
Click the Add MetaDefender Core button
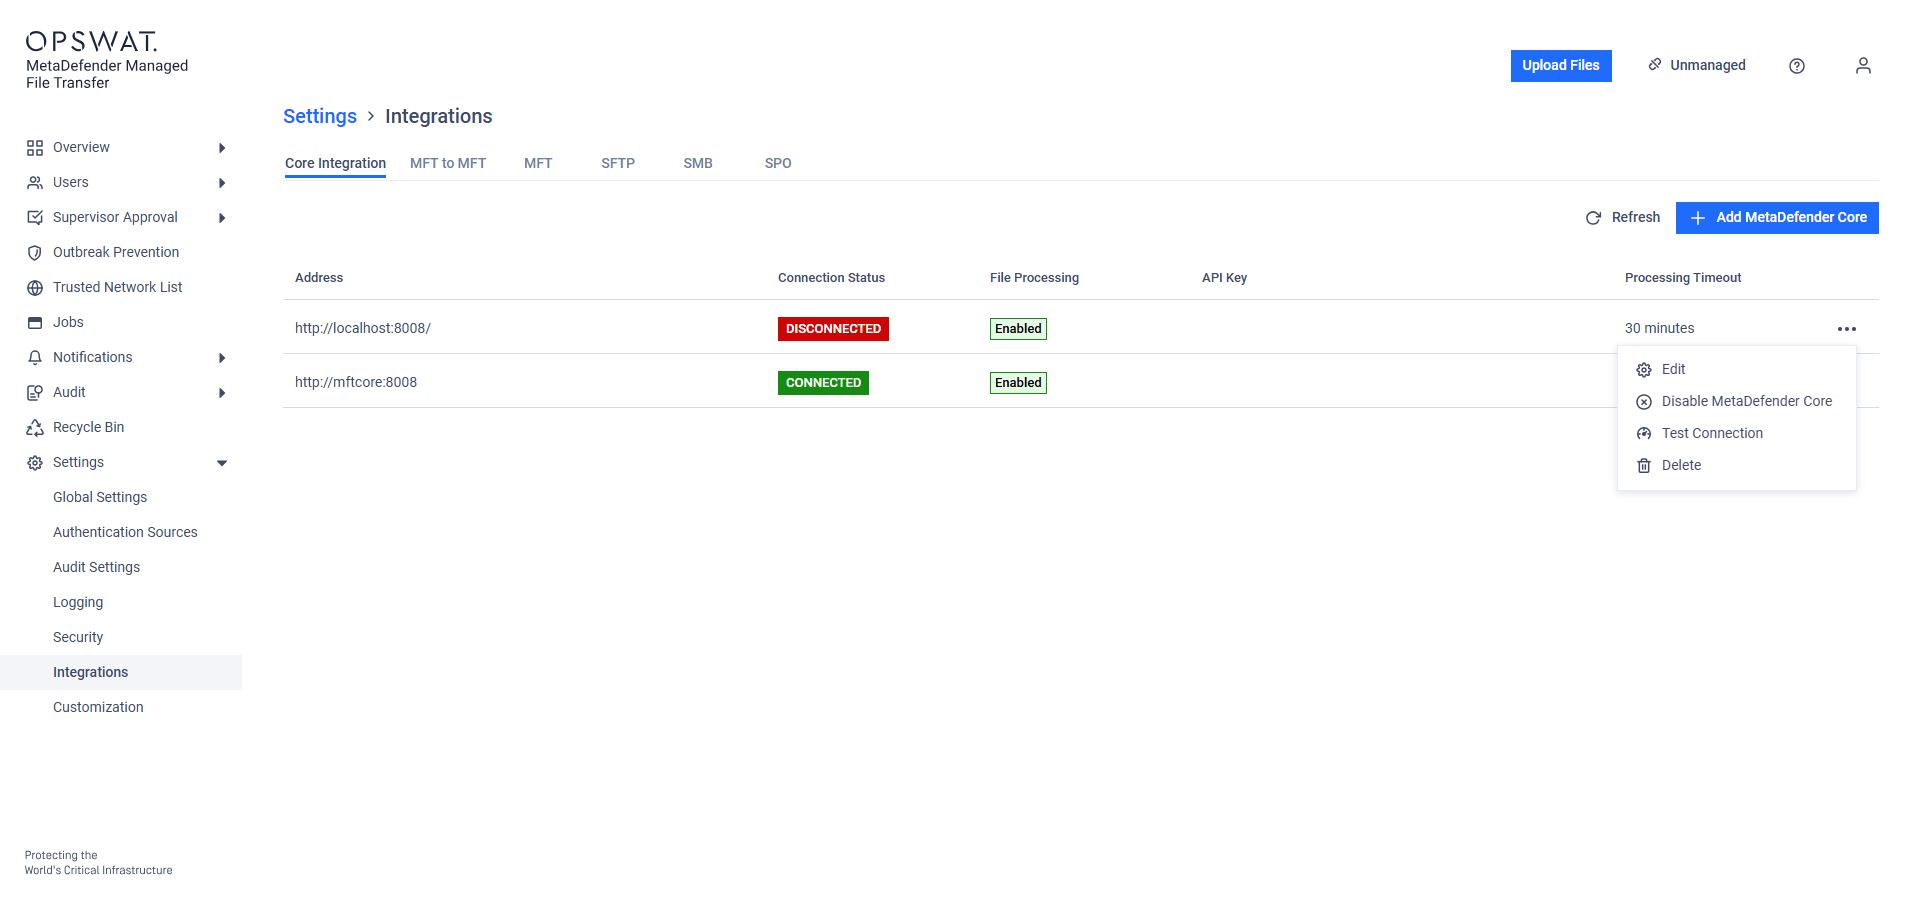click(1777, 218)
